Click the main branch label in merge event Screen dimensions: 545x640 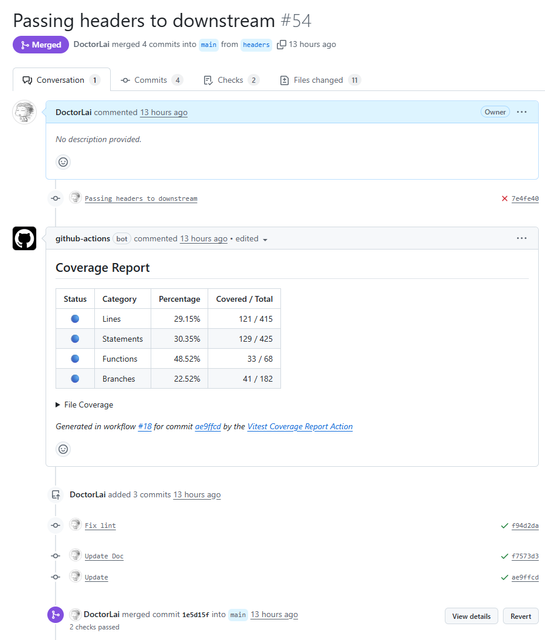point(238,615)
